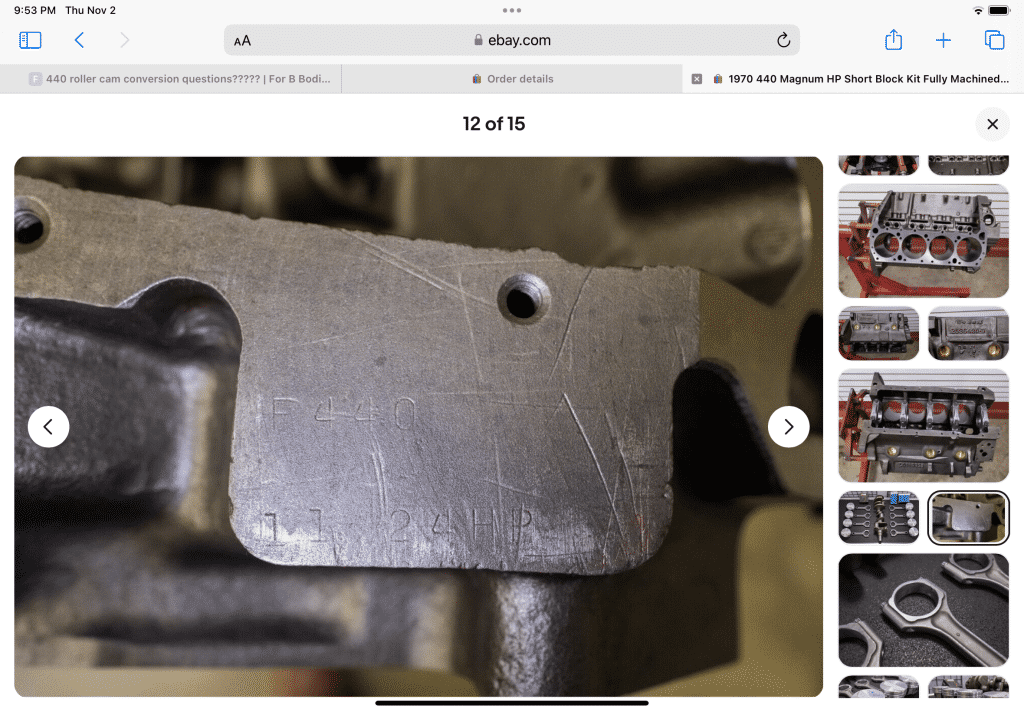Reload the eBay page
This screenshot has width=1024, height=712.
point(783,40)
